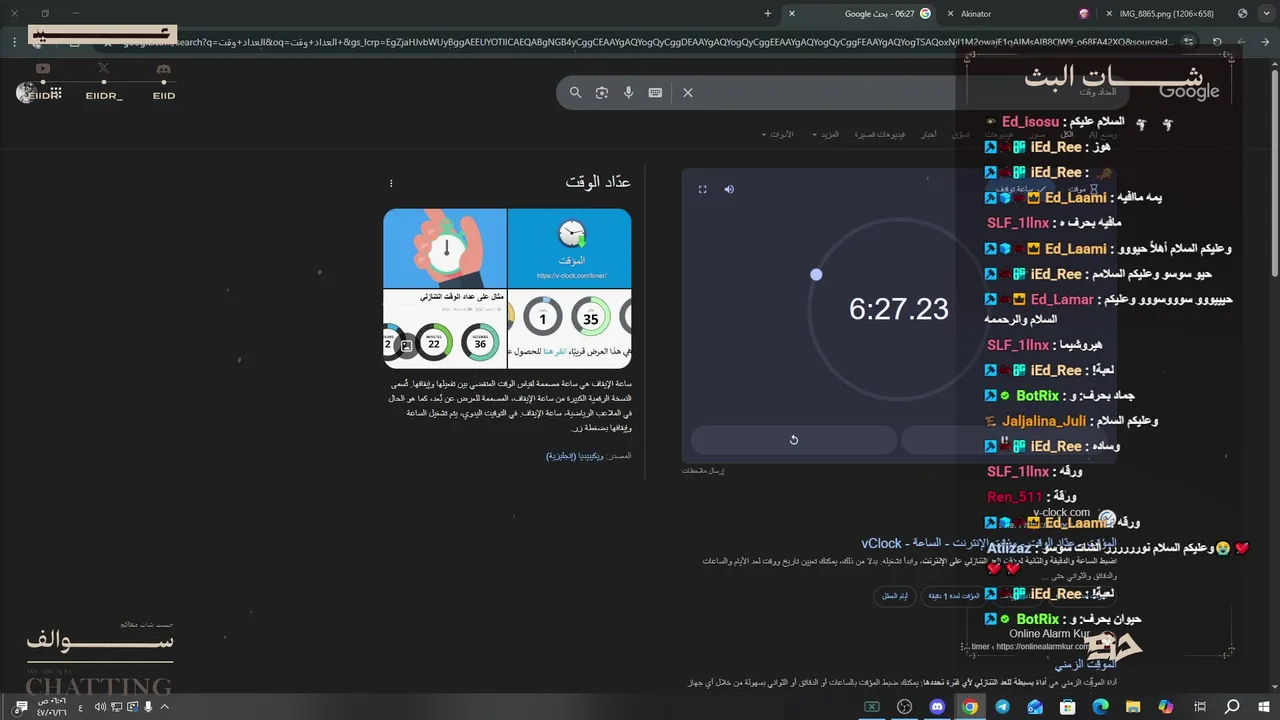Open the Discord icon in stream overlay
This screenshot has width=1280, height=720.
pos(164,69)
